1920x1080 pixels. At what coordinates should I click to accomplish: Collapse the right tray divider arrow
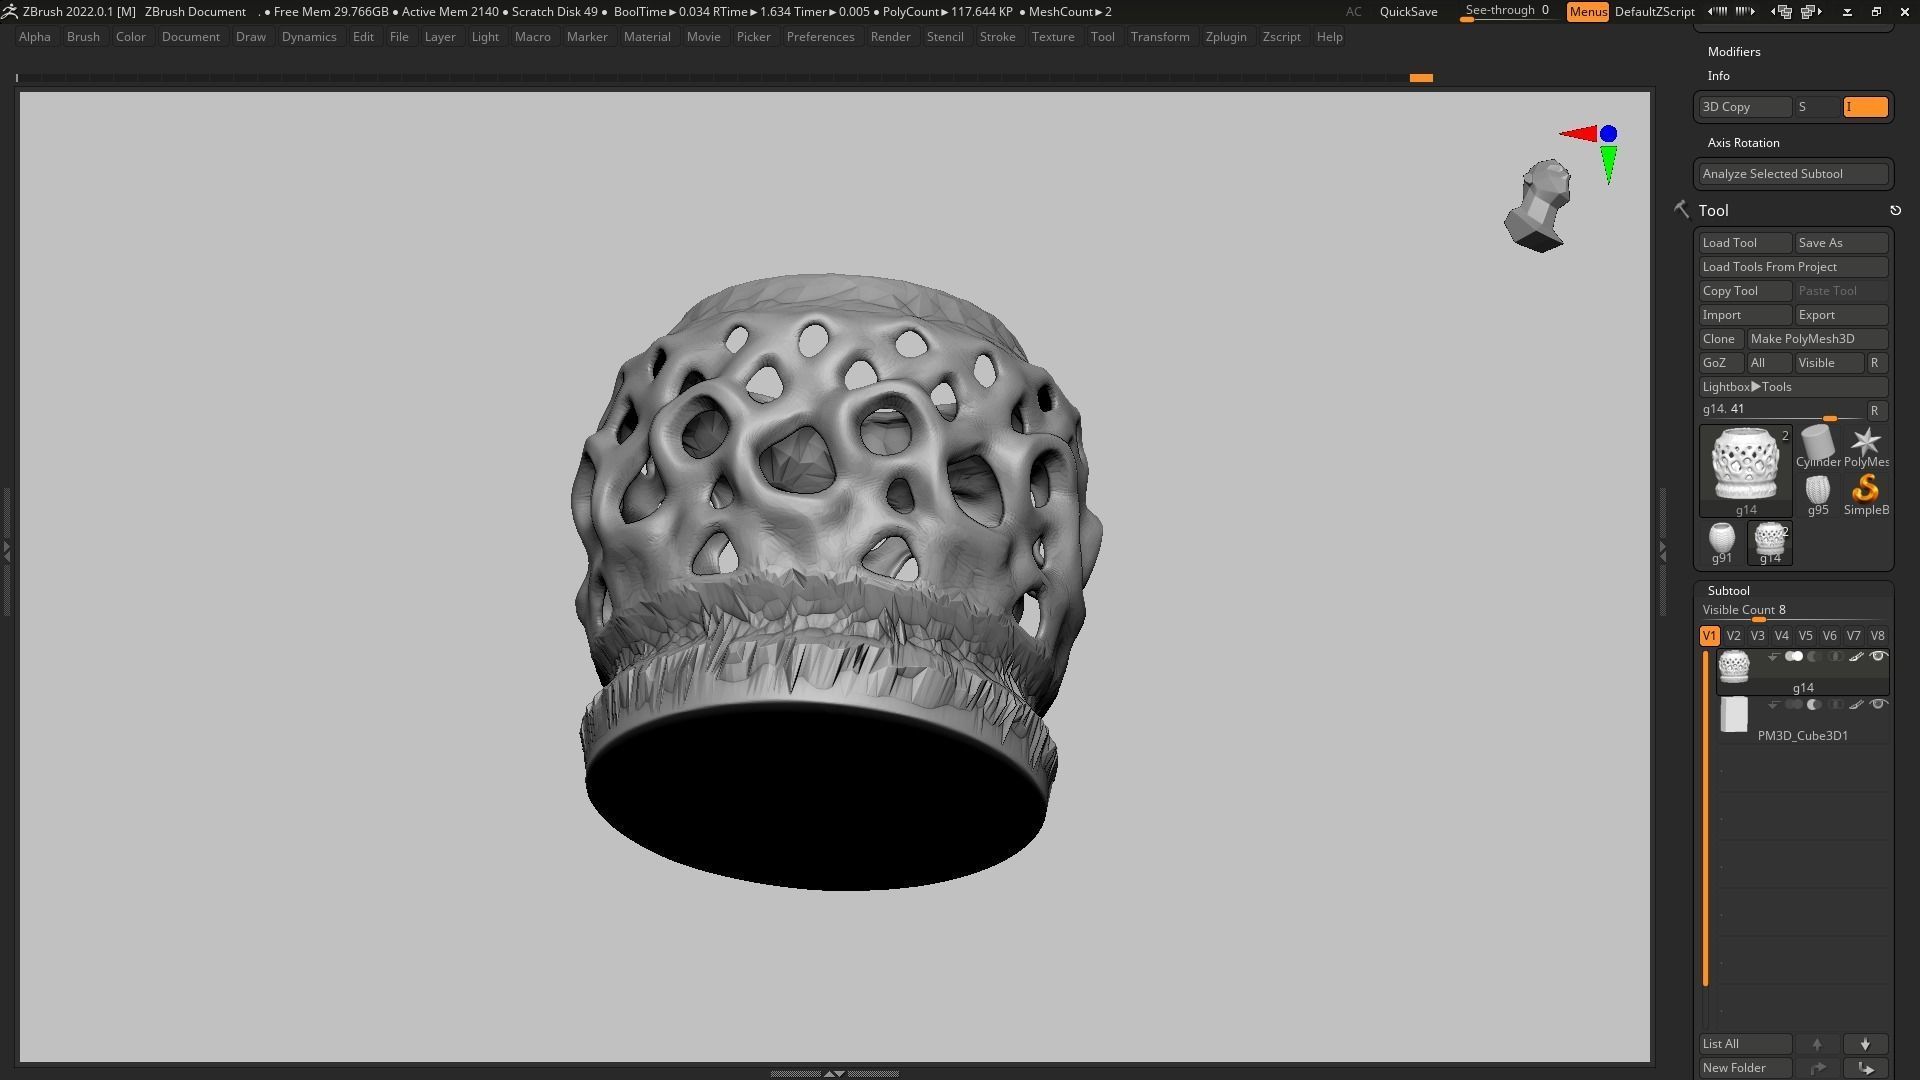click(1662, 550)
